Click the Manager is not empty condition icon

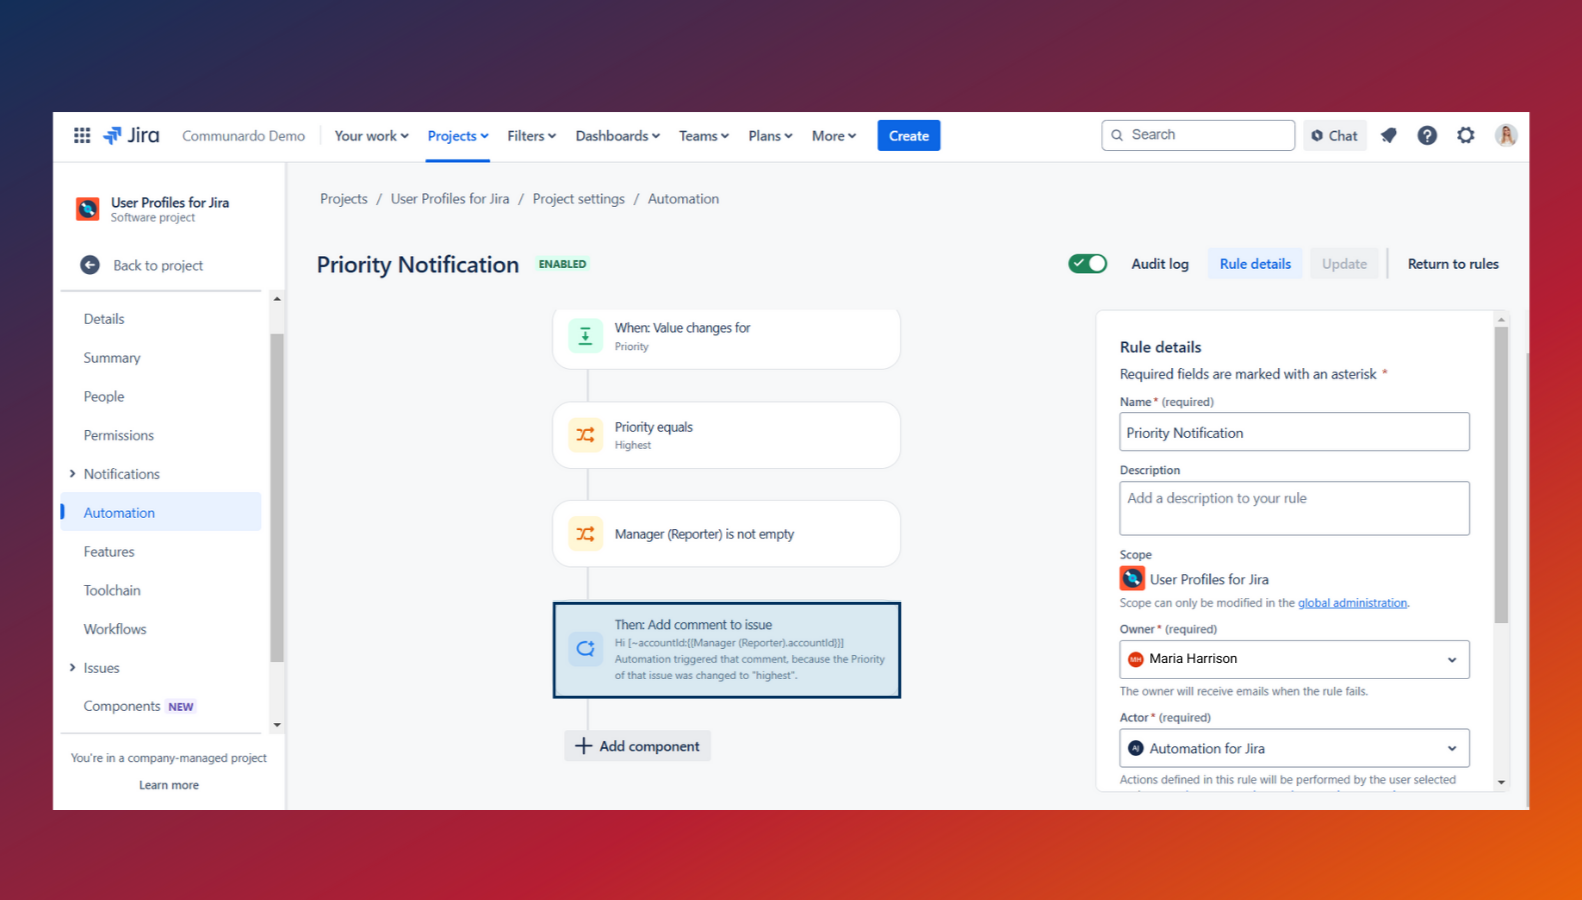(586, 534)
